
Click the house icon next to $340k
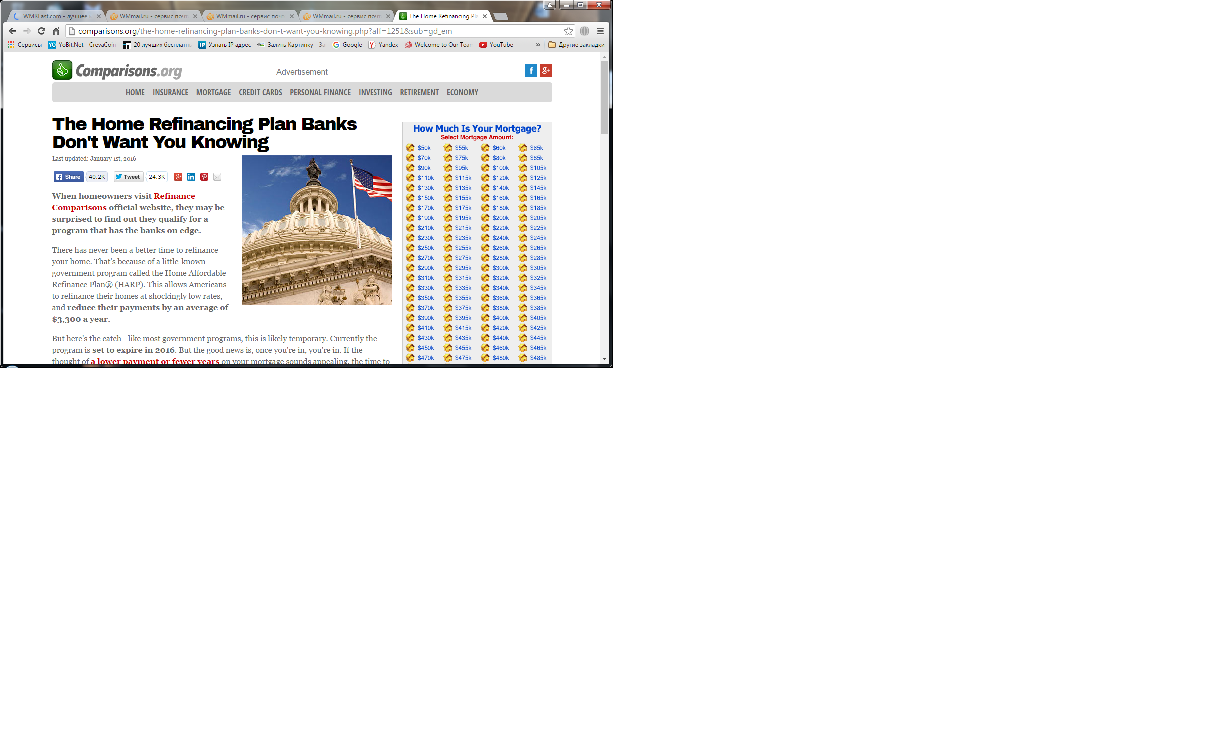coord(485,288)
